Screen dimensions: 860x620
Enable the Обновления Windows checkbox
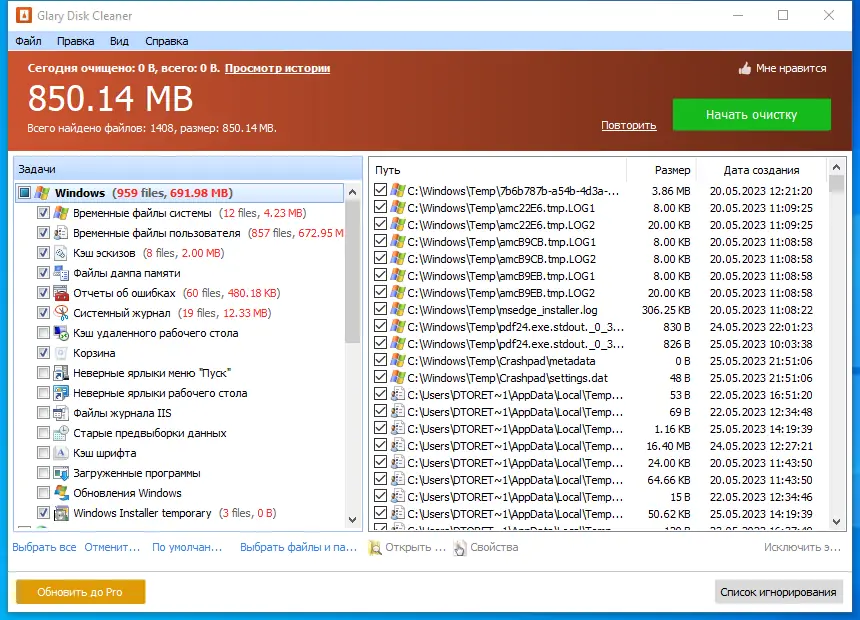(x=43, y=492)
